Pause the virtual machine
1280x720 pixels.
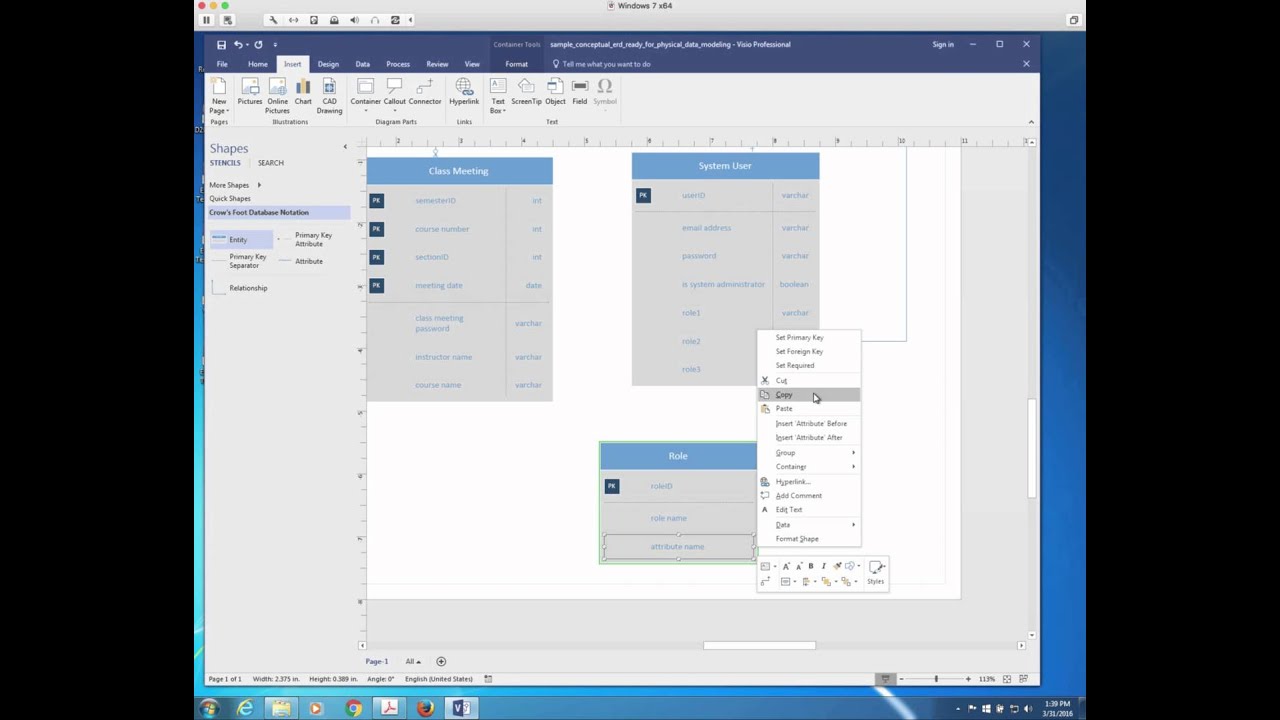pyautogui.click(x=206, y=20)
